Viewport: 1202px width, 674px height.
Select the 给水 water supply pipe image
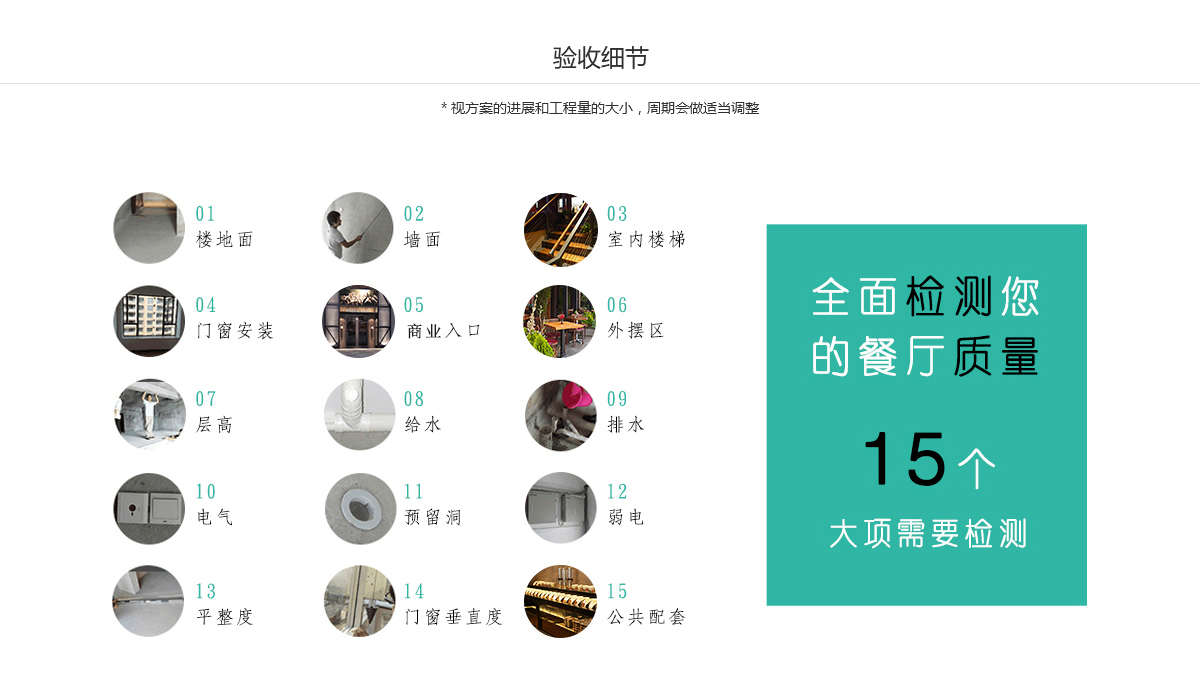pyautogui.click(x=360, y=414)
